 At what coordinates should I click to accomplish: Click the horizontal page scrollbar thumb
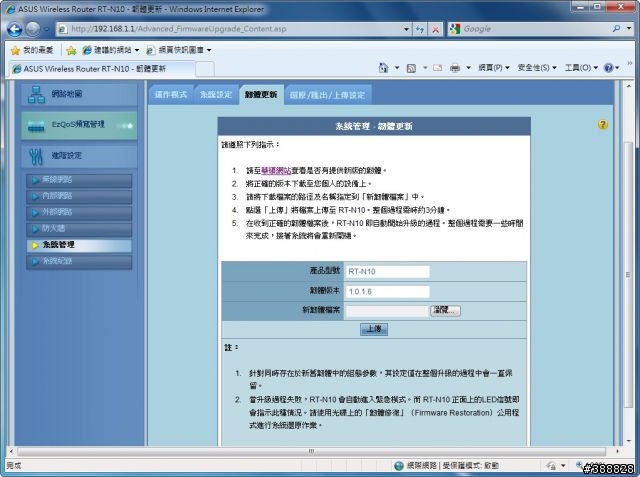tap(311, 451)
